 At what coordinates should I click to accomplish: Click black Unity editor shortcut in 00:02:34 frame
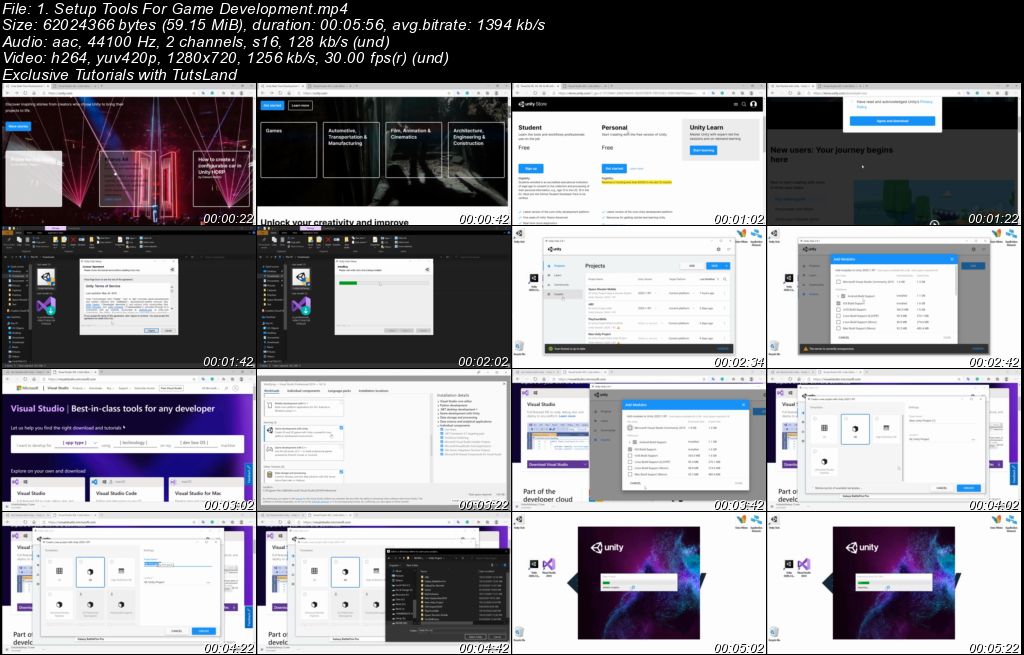pos(534,280)
